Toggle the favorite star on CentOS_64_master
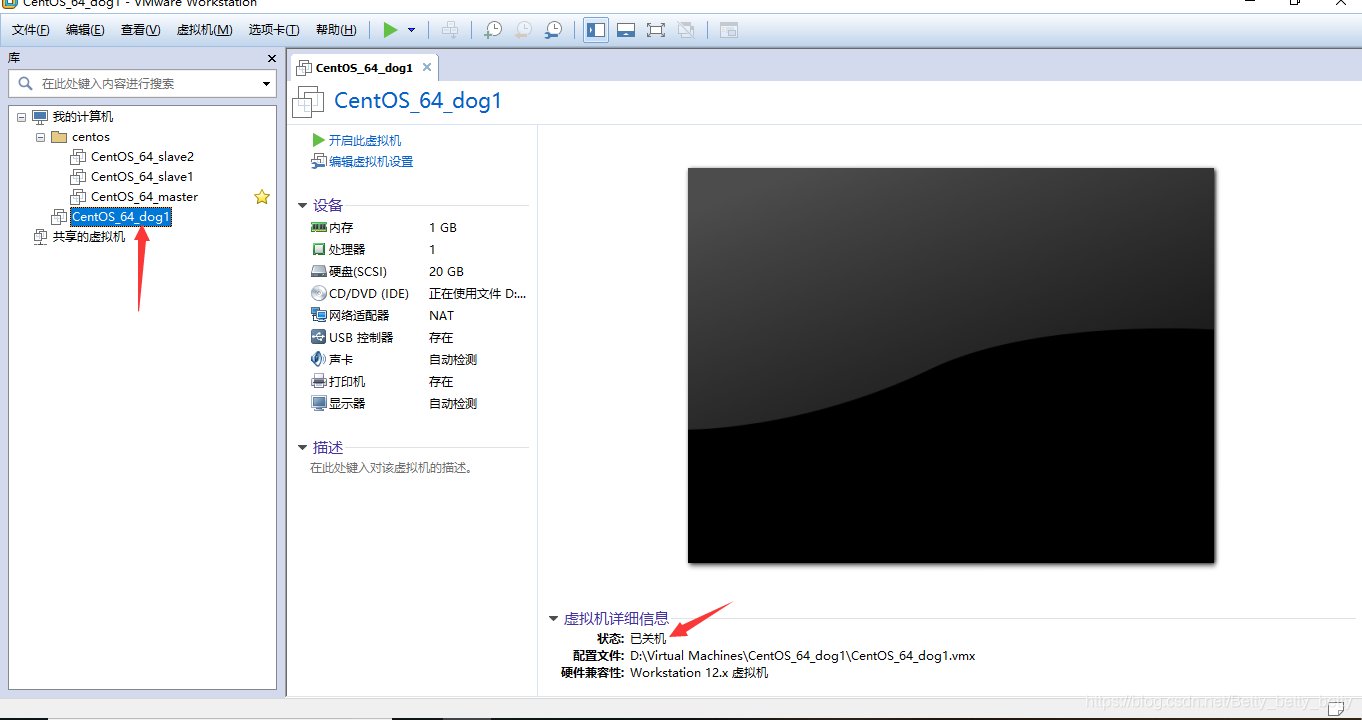This screenshot has width=1362, height=720. pos(262,197)
